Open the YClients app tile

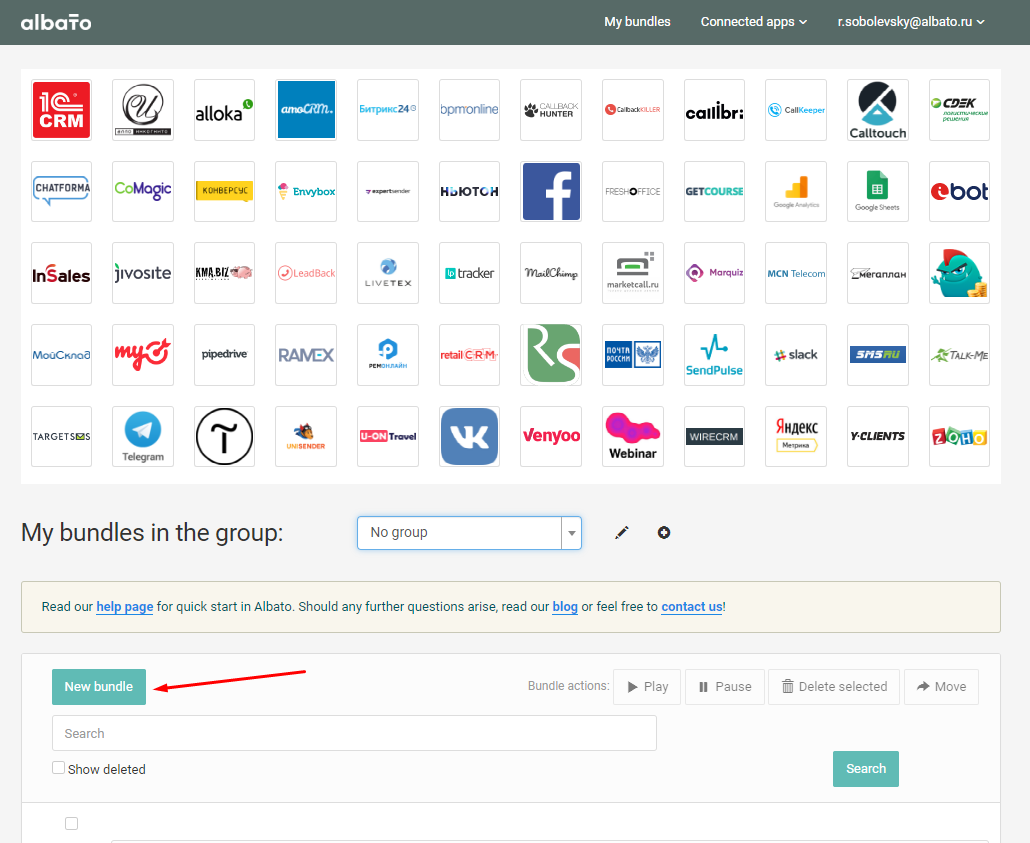pos(878,436)
